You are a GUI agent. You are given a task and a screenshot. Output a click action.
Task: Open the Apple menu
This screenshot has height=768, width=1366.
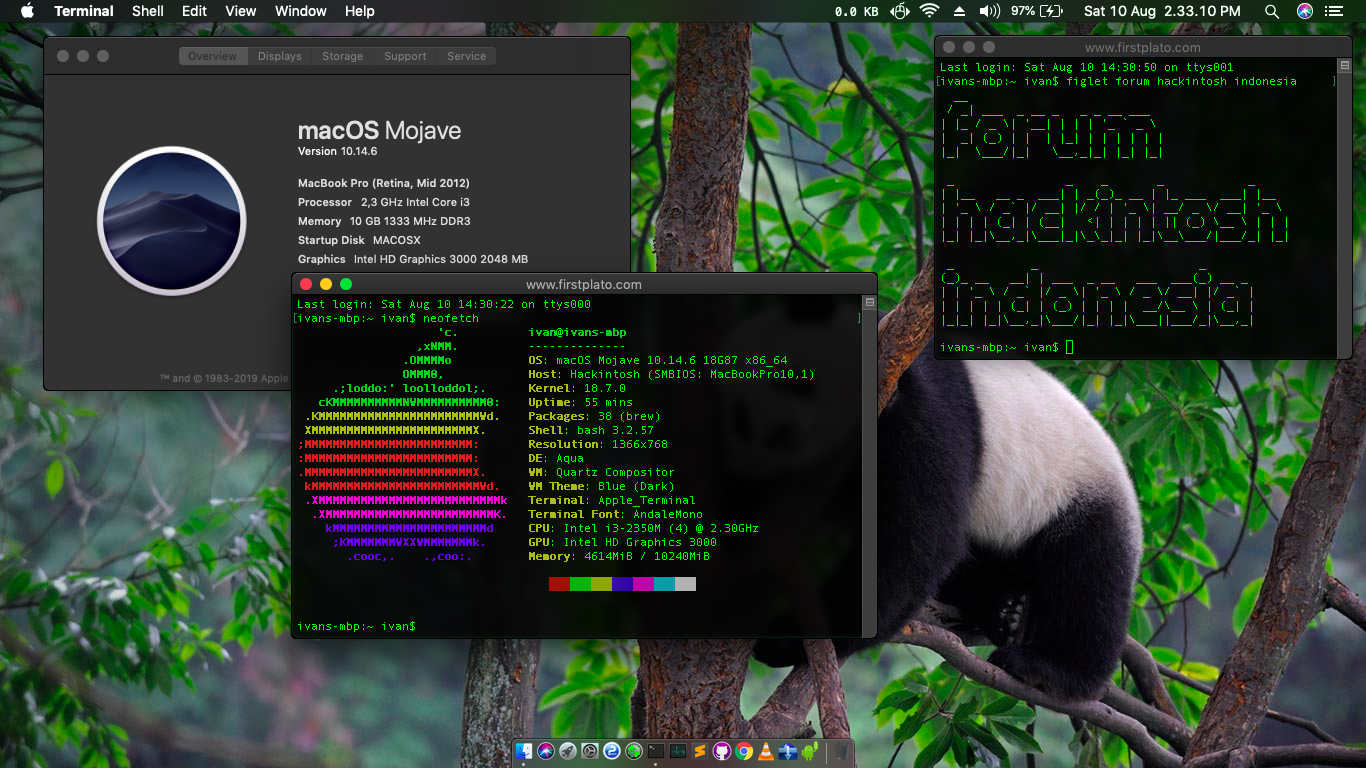click(27, 11)
